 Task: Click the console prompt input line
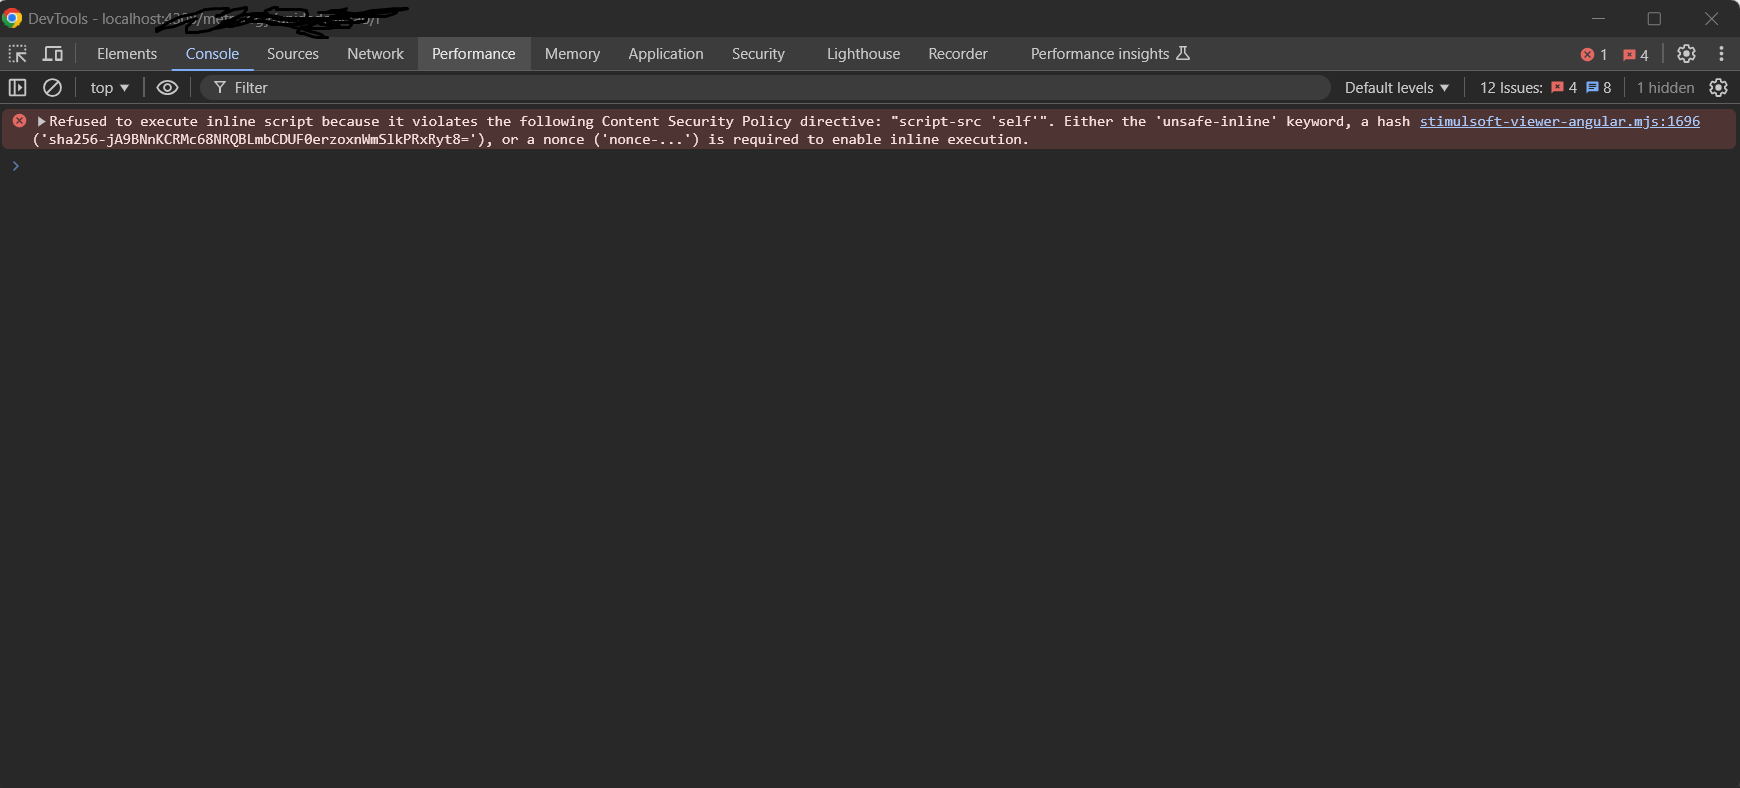click(800, 166)
